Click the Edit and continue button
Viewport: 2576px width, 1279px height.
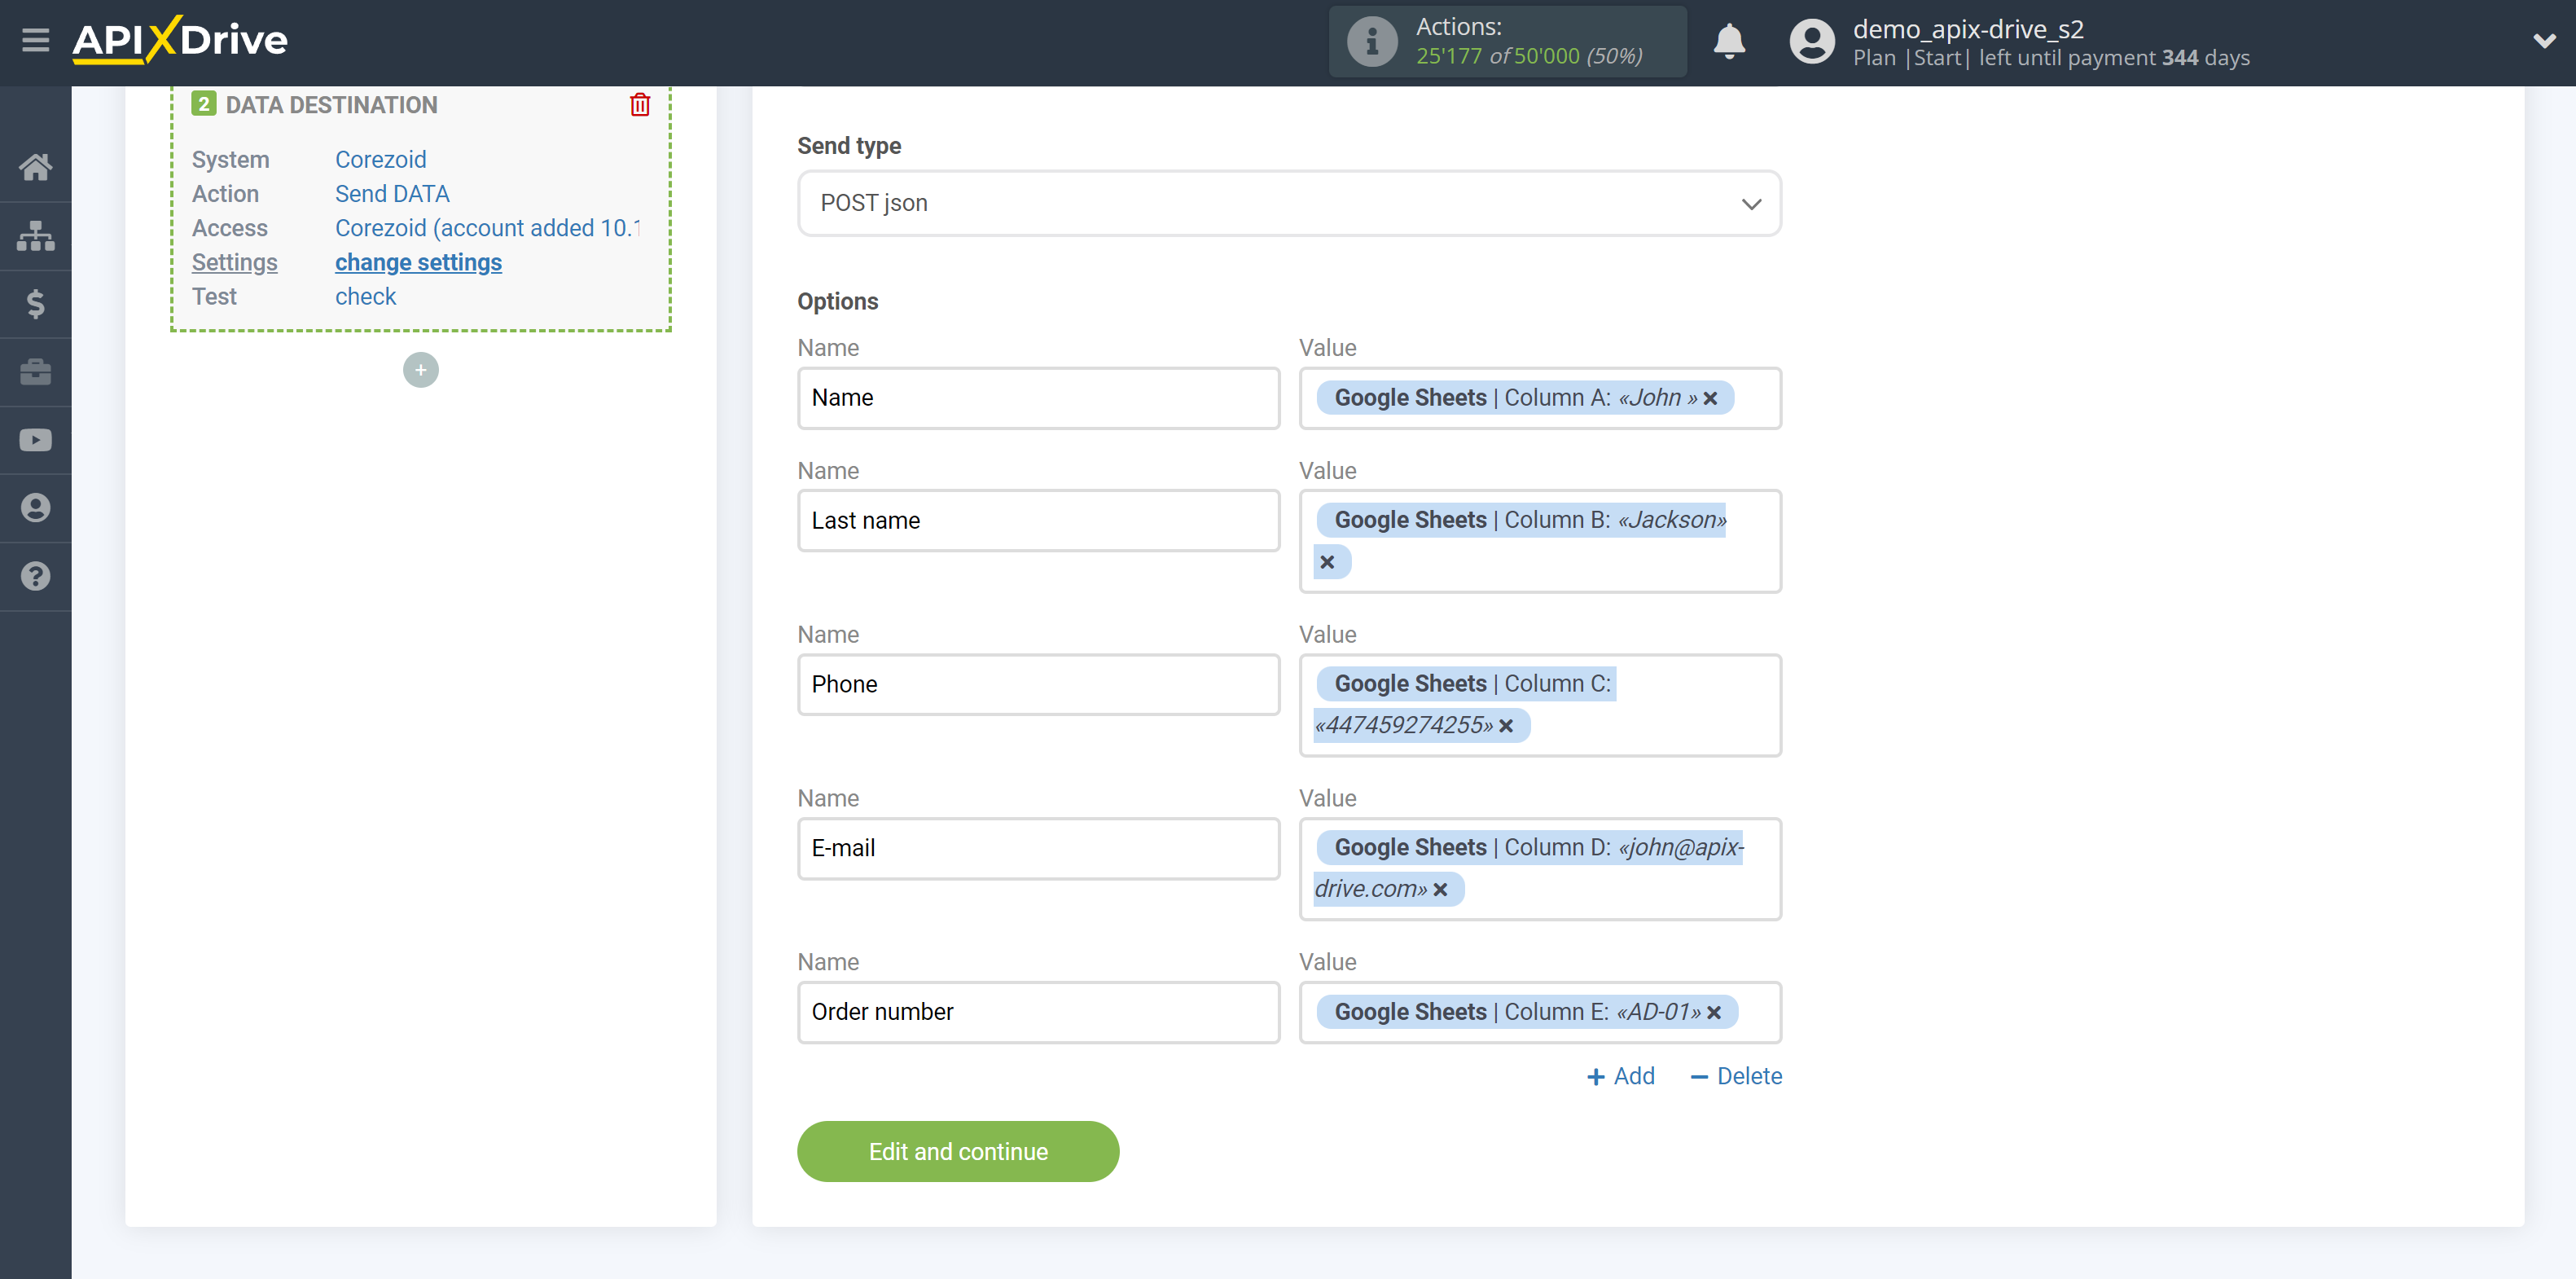pos(958,1151)
